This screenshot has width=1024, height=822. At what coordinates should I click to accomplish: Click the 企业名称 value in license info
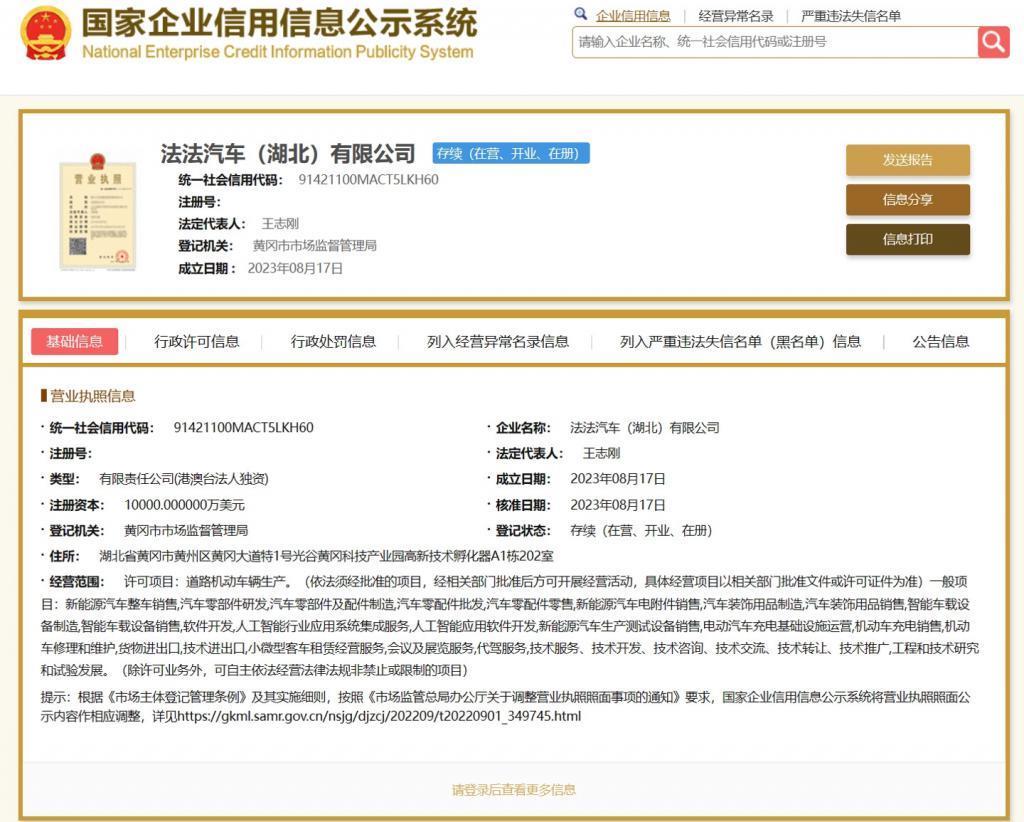click(x=645, y=428)
